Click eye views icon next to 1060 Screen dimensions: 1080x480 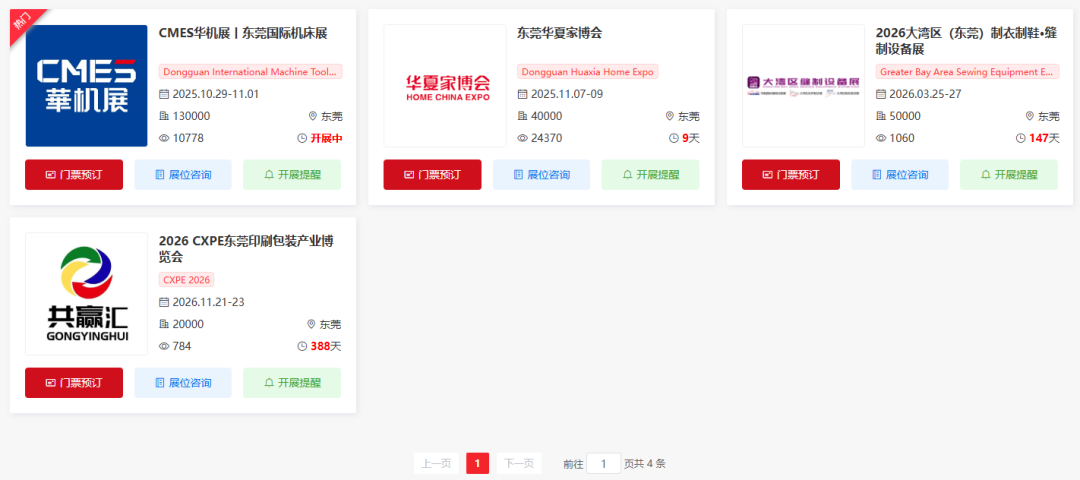tap(881, 138)
